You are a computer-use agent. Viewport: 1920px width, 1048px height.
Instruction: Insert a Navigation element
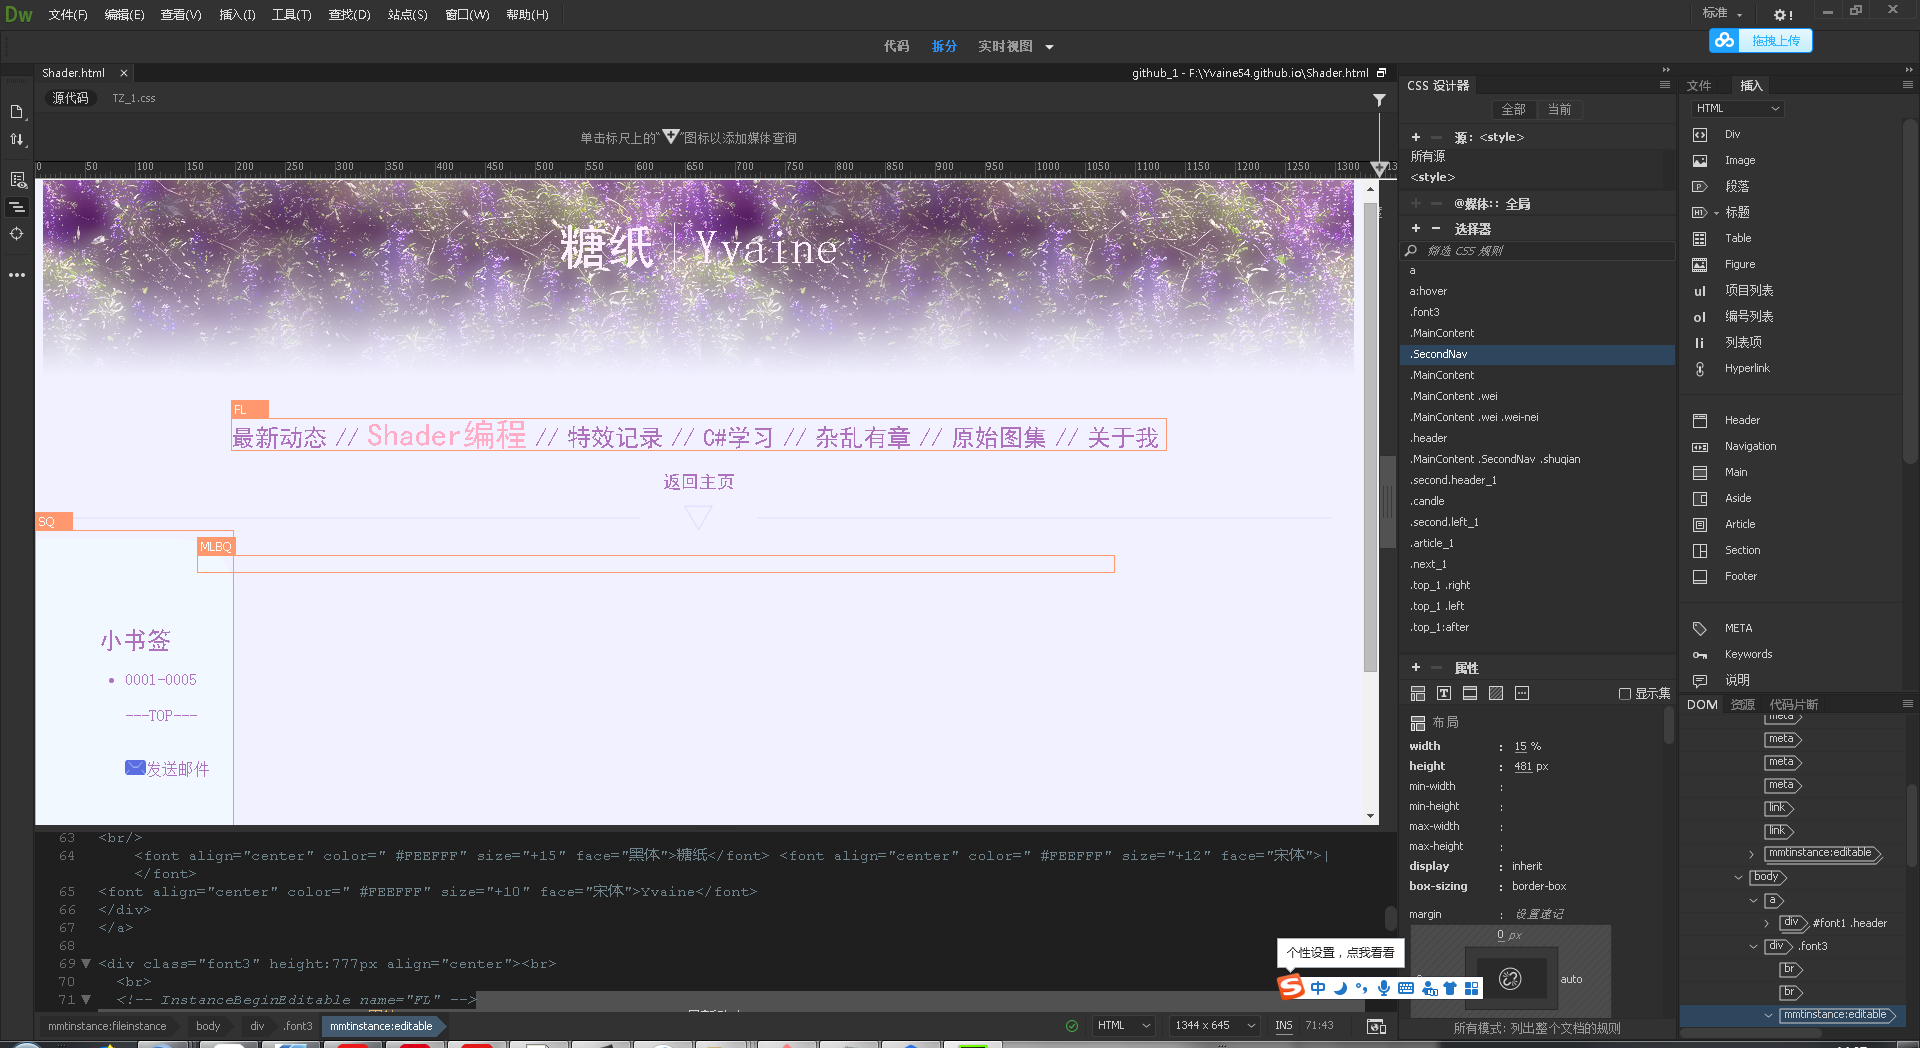(x=1750, y=446)
